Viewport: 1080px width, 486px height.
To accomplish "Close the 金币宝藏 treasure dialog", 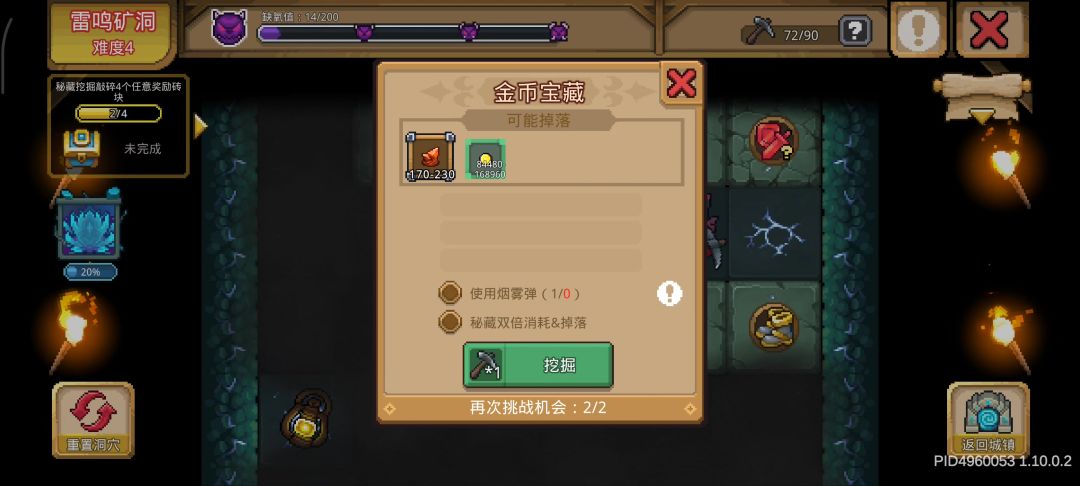I will pyautogui.click(x=681, y=83).
